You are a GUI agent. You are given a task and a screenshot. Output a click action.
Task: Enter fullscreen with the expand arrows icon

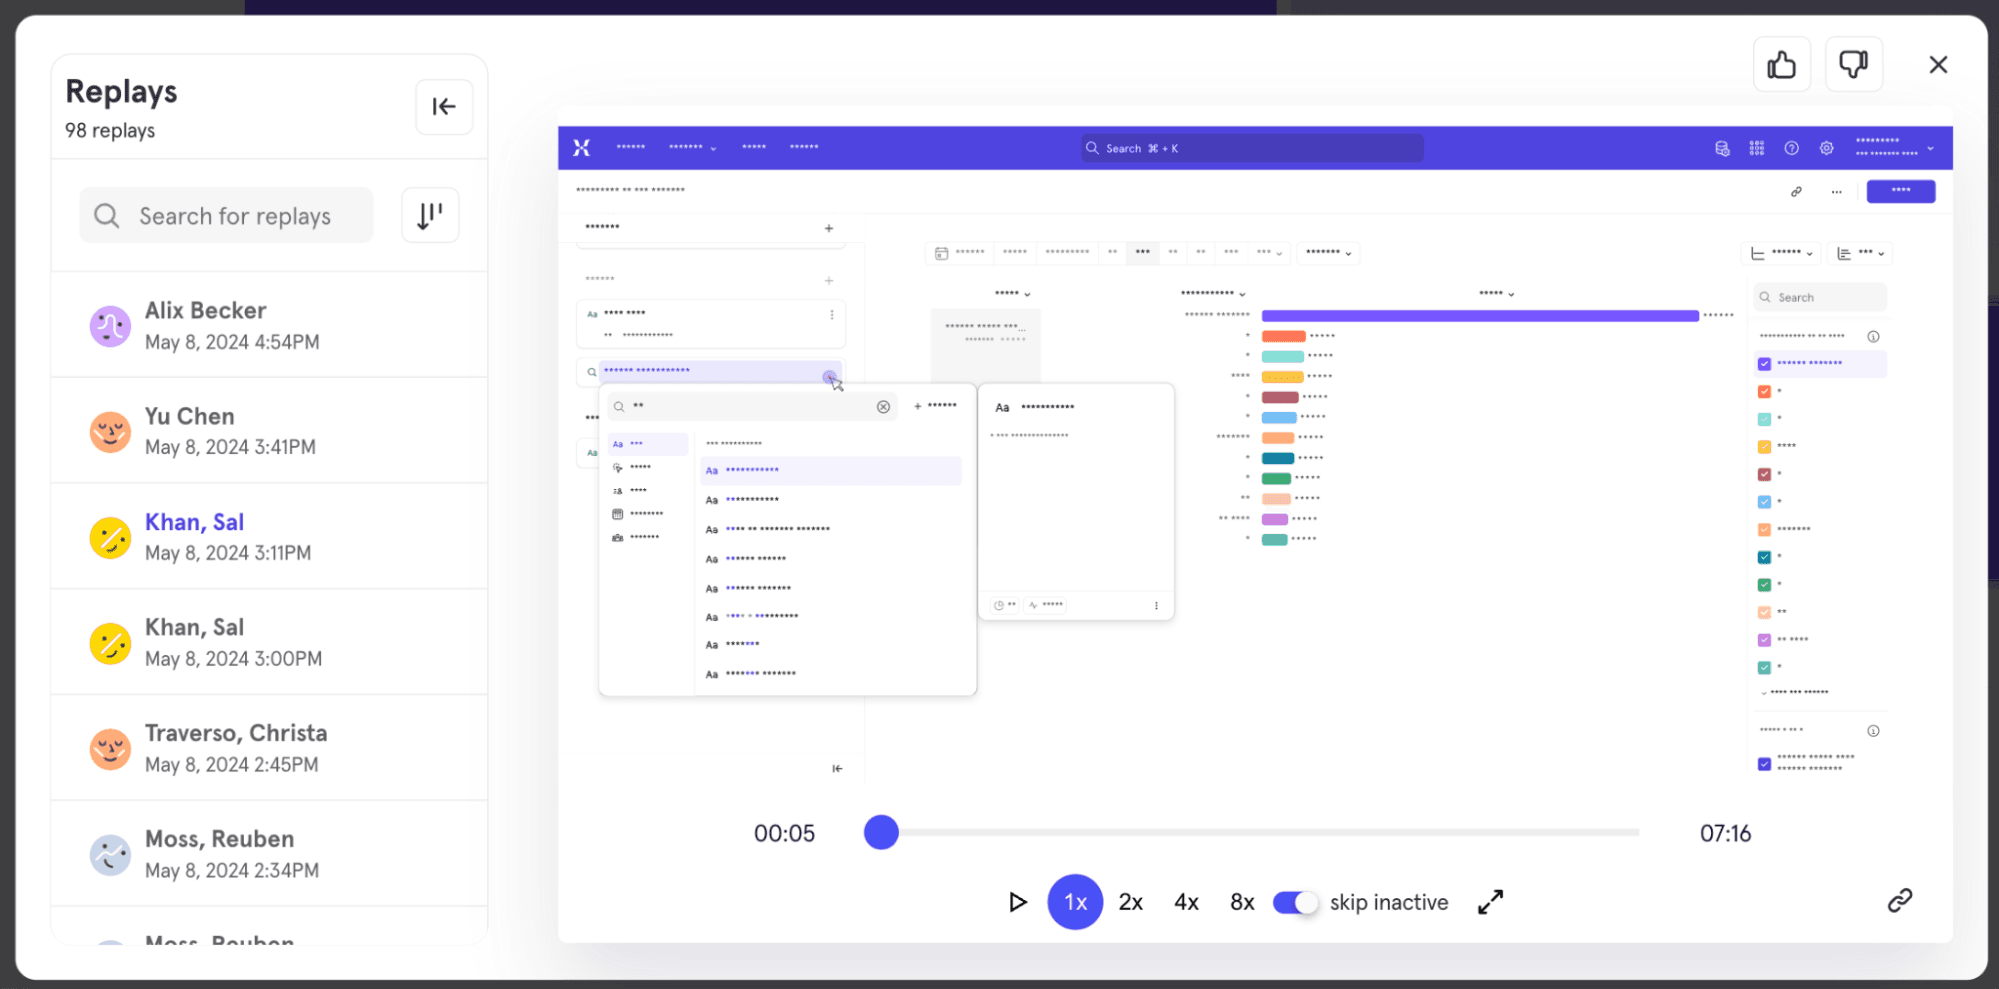pyautogui.click(x=1490, y=902)
